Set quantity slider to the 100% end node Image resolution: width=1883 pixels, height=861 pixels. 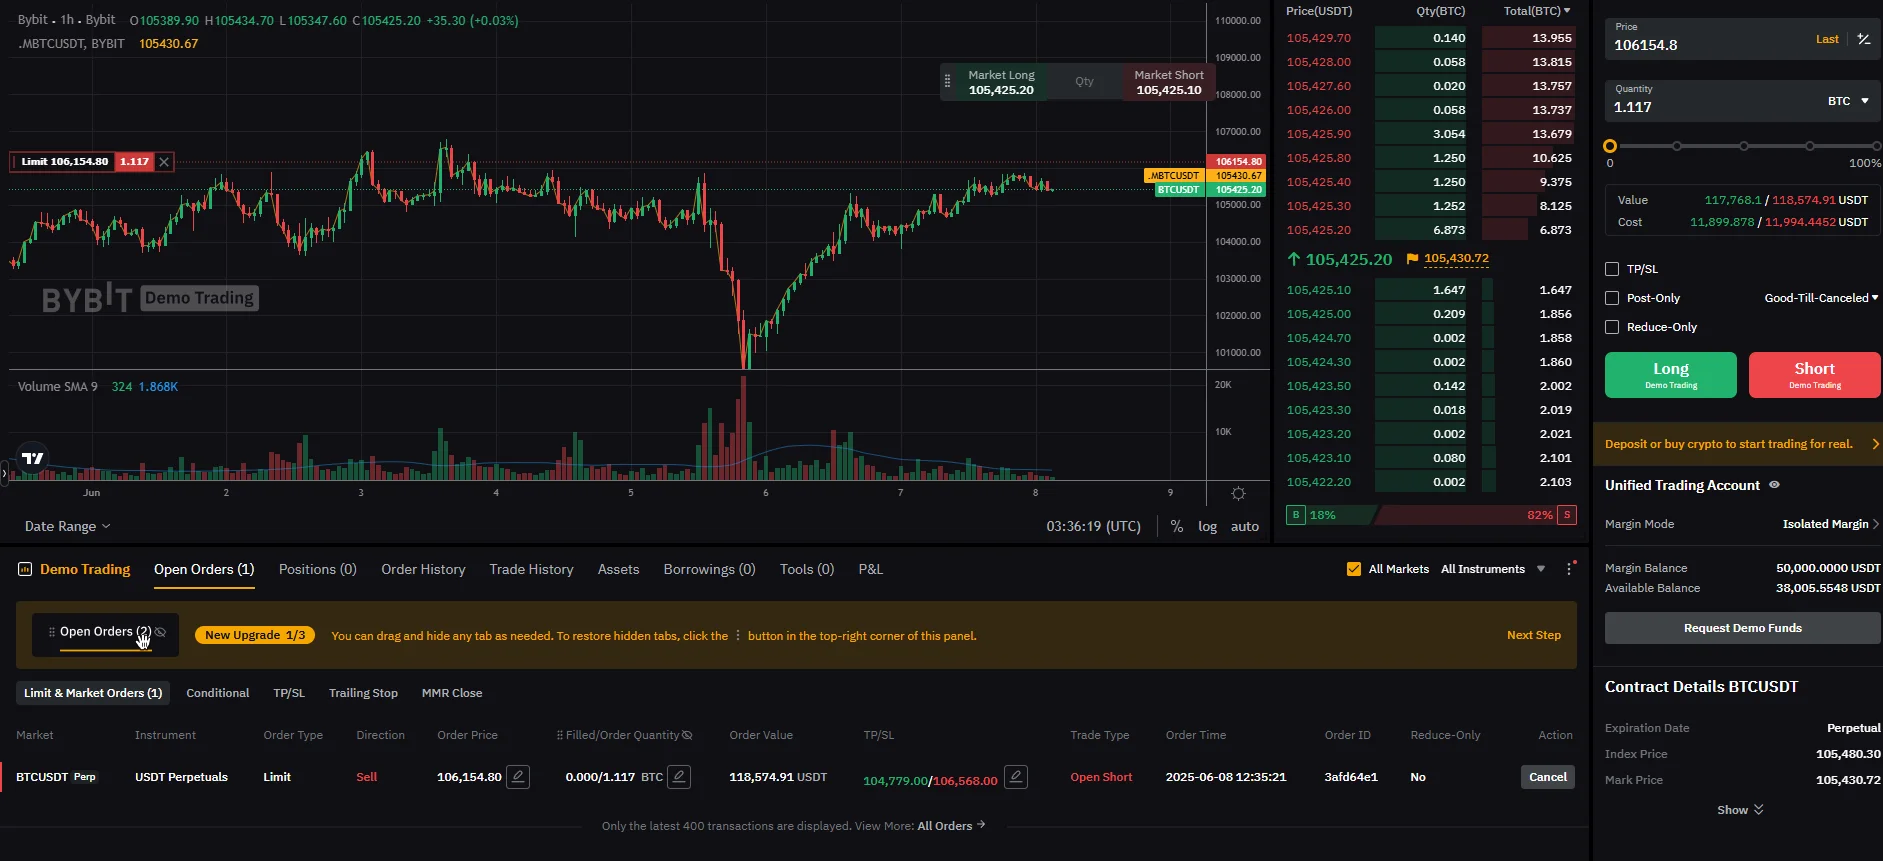(1876, 146)
